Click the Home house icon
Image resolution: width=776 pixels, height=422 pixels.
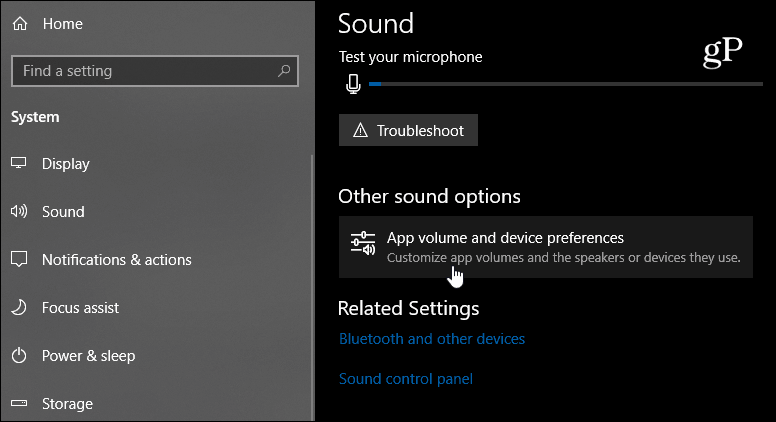point(20,24)
